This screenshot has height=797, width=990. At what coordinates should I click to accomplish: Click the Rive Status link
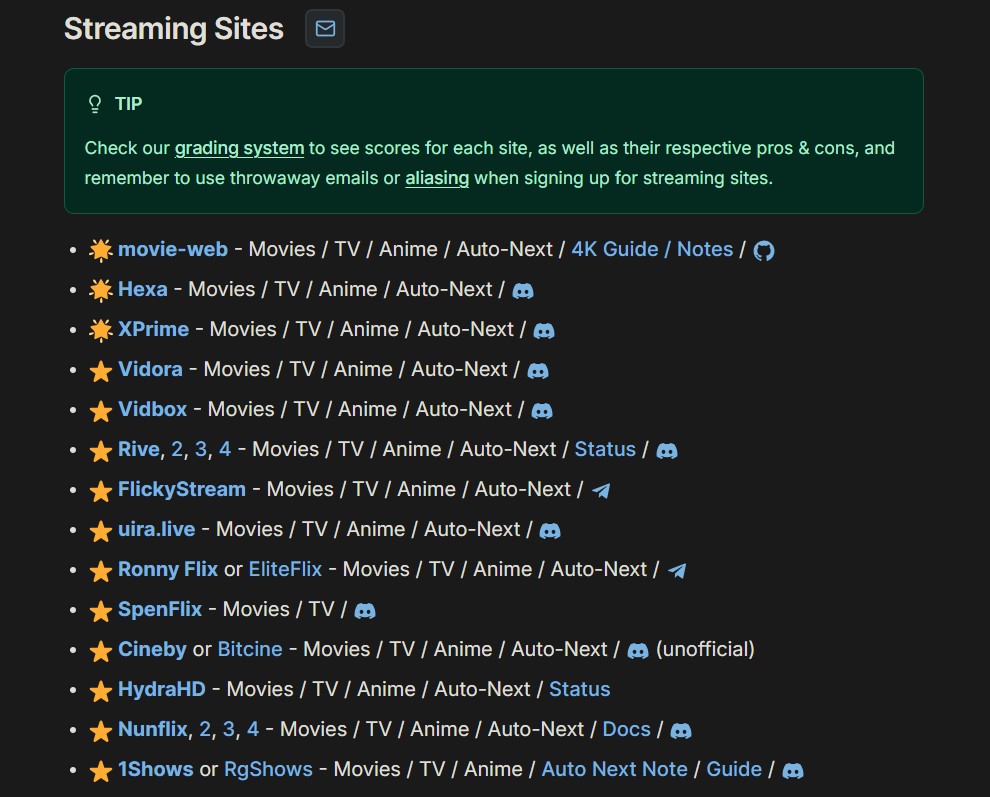[605, 449]
